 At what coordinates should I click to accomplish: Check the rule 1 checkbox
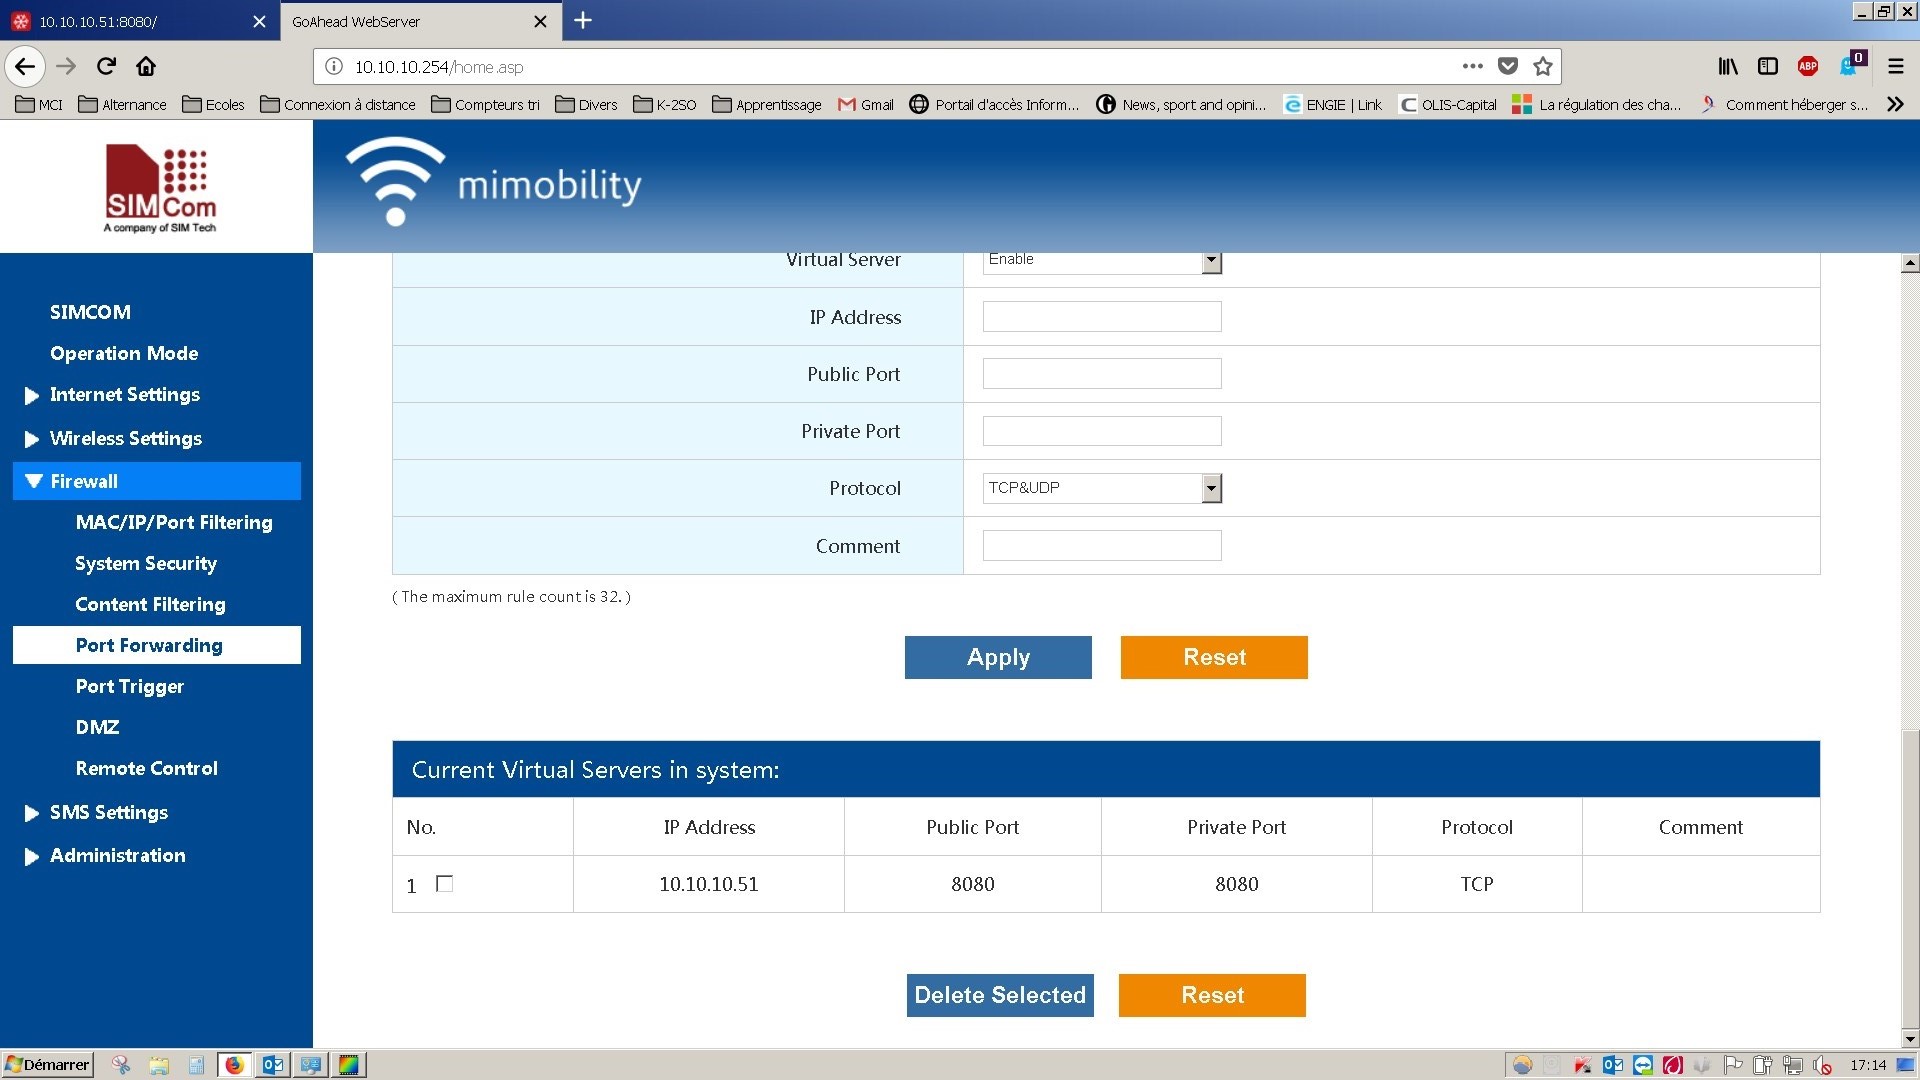click(x=445, y=884)
